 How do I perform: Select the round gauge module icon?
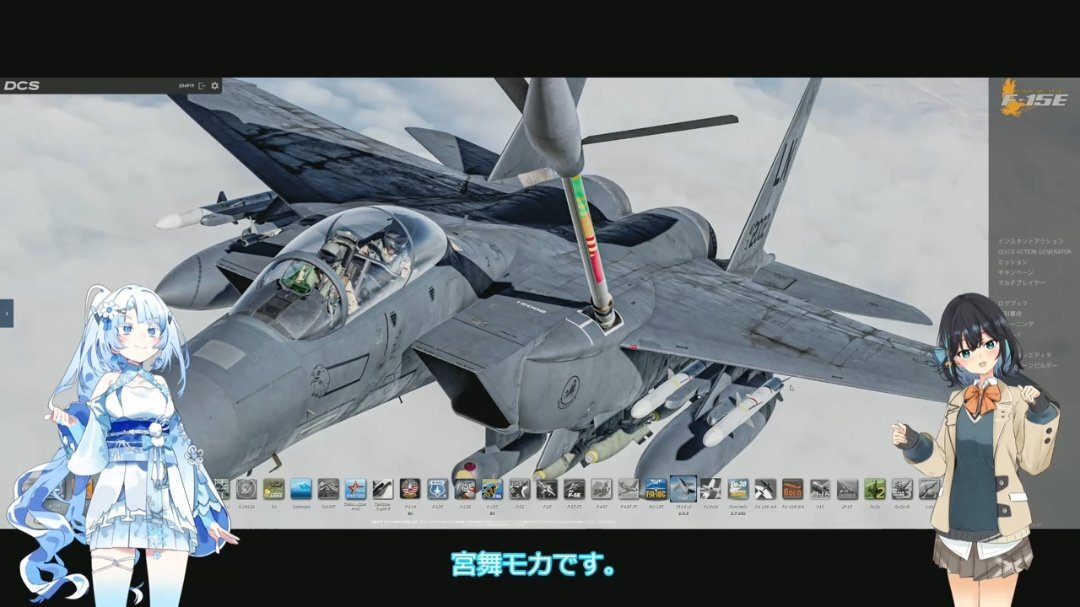(x=247, y=489)
